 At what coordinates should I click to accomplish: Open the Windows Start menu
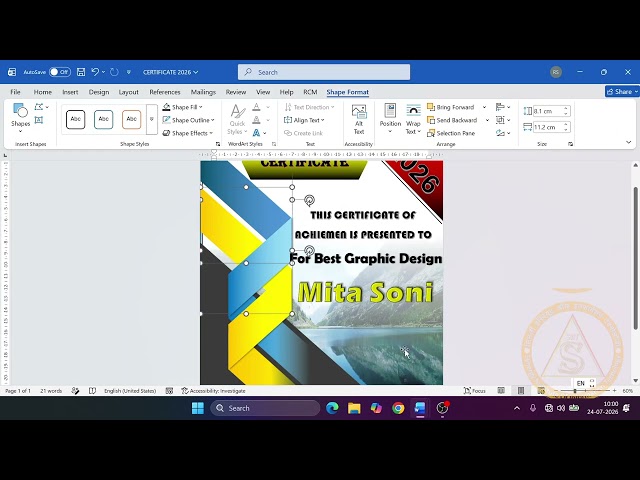pyautogui.click(x=198, y=408)
